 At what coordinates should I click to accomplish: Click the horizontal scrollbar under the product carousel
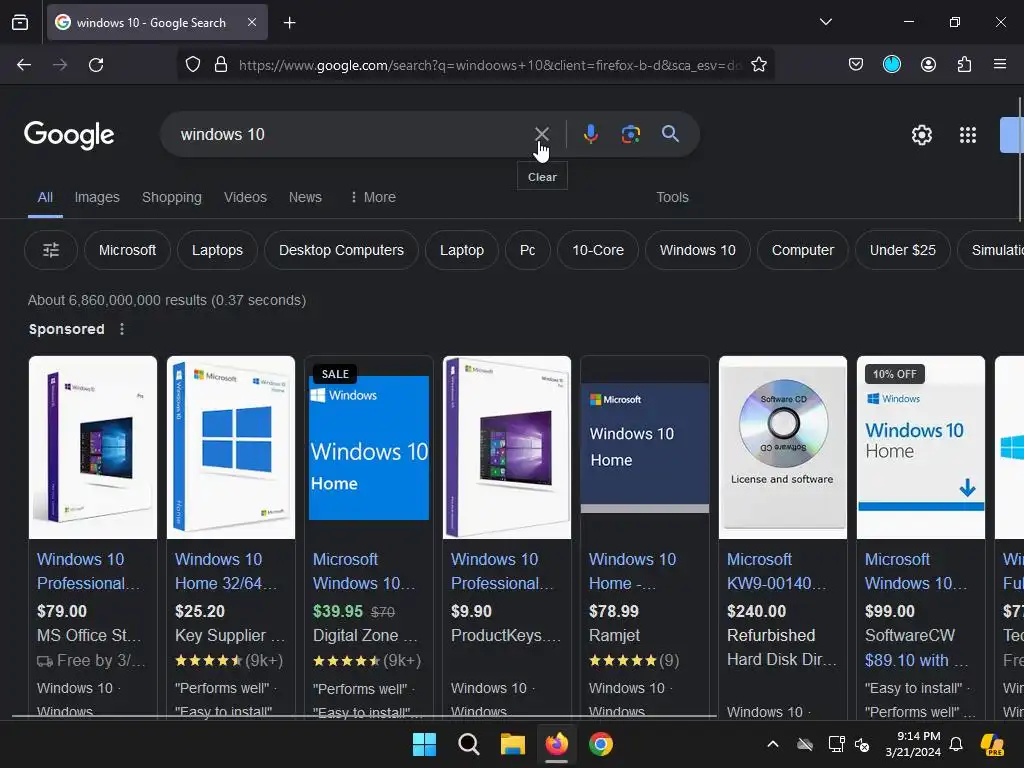(x=364, y=716)
